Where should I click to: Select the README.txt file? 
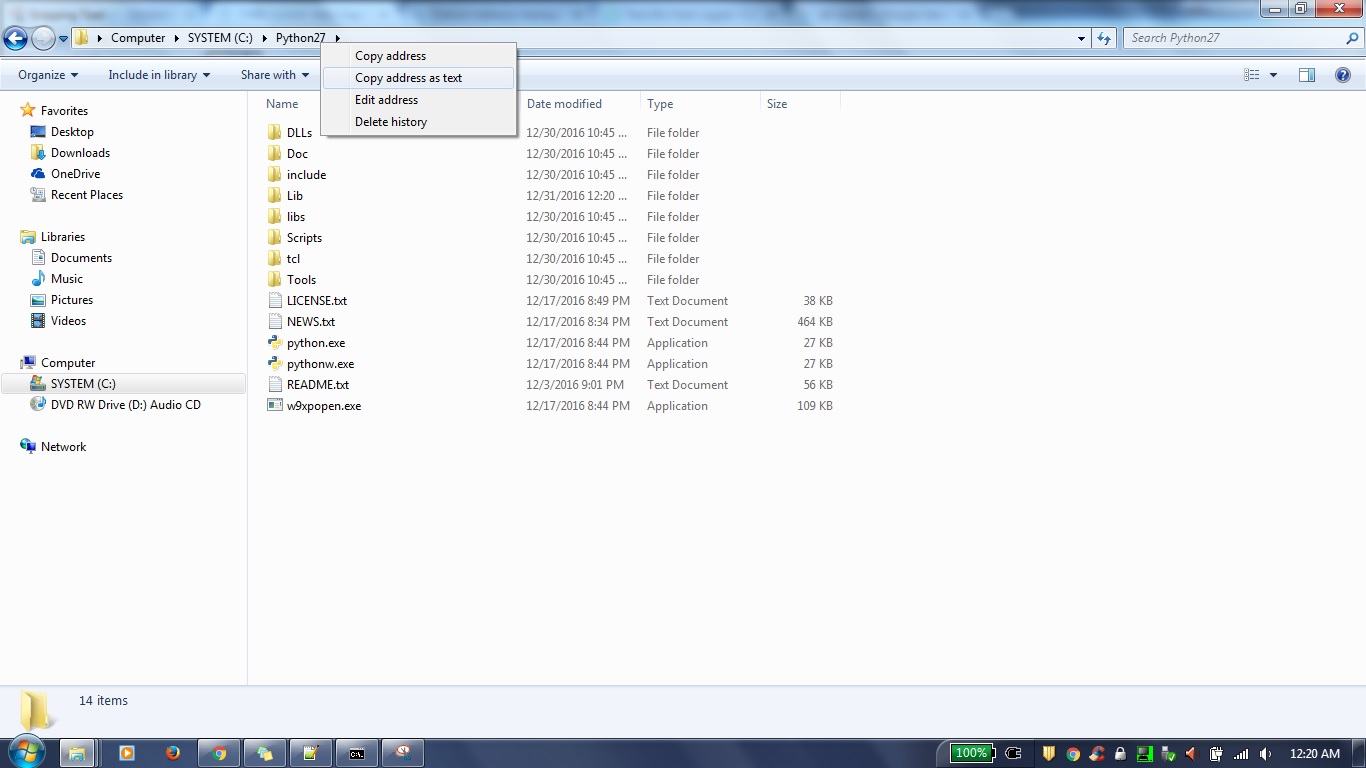point(317,385)
